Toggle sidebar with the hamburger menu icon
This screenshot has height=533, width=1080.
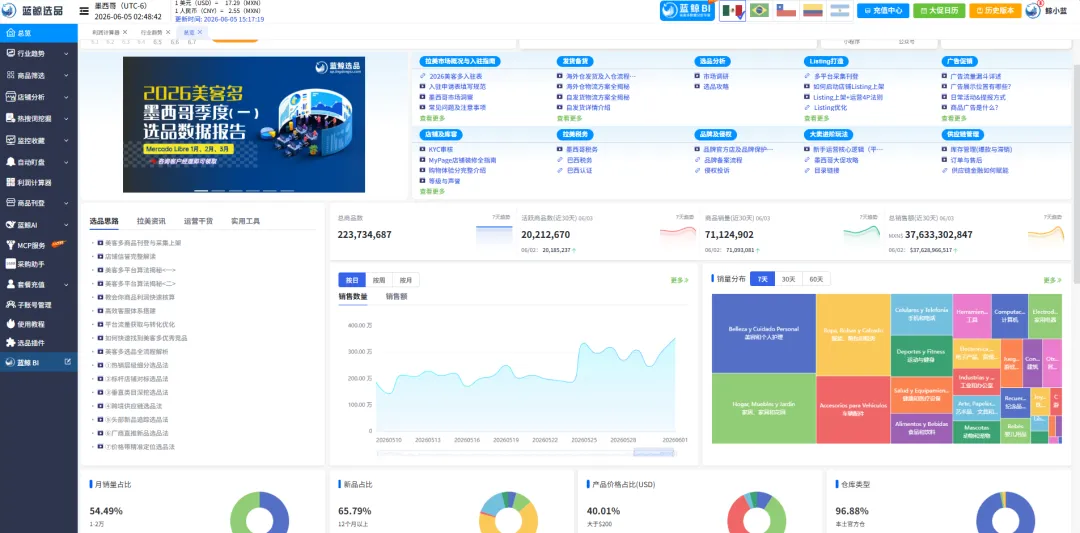pos(83,11)
